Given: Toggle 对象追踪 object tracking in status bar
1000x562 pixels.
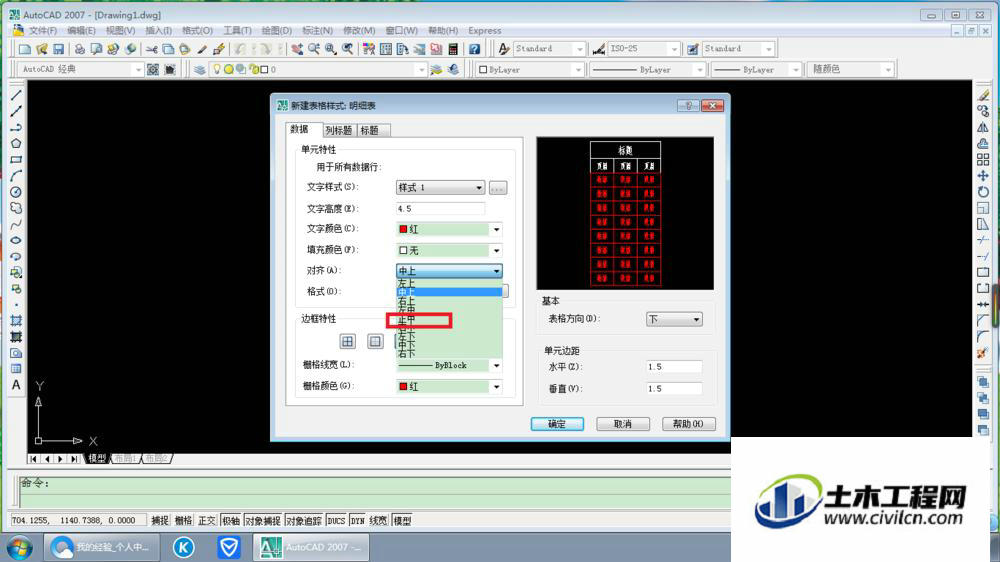Looking at the screenshot, I should tap(304, 521).
